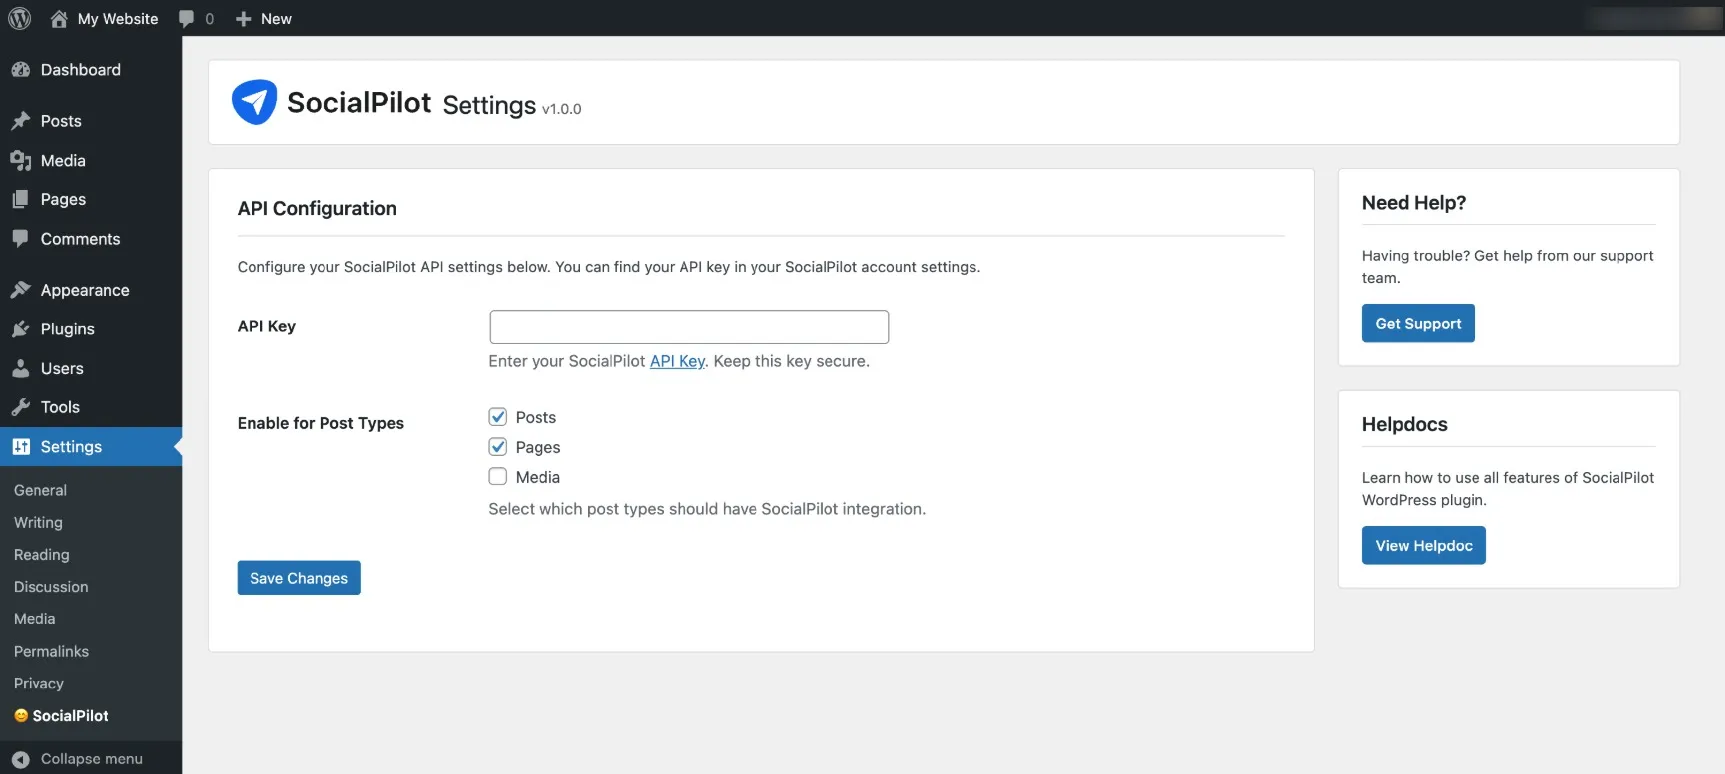
Task: Click the Get Support button
Action: point(1418,323)
